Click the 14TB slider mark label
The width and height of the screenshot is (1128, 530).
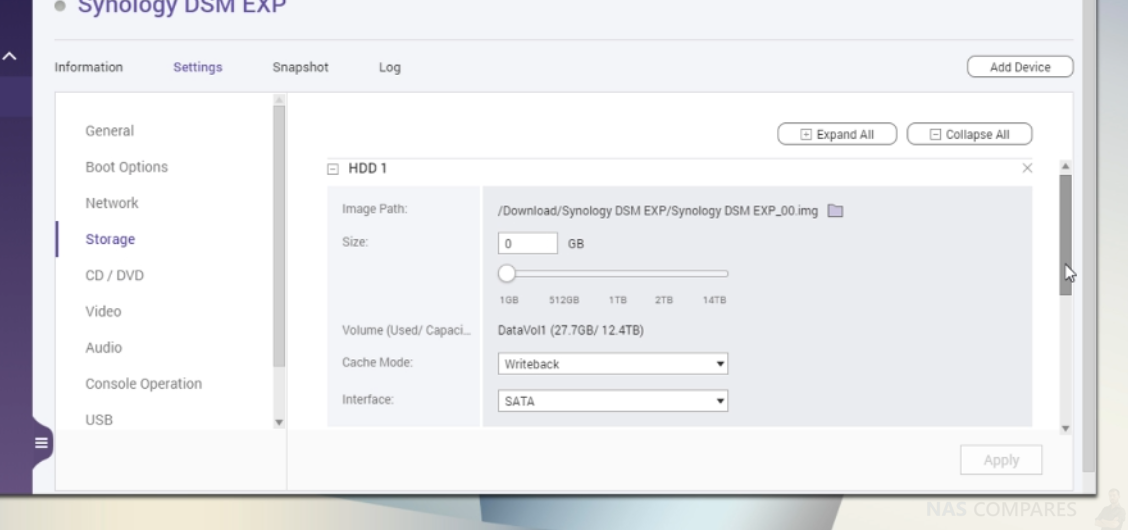[x=714, y=300]
